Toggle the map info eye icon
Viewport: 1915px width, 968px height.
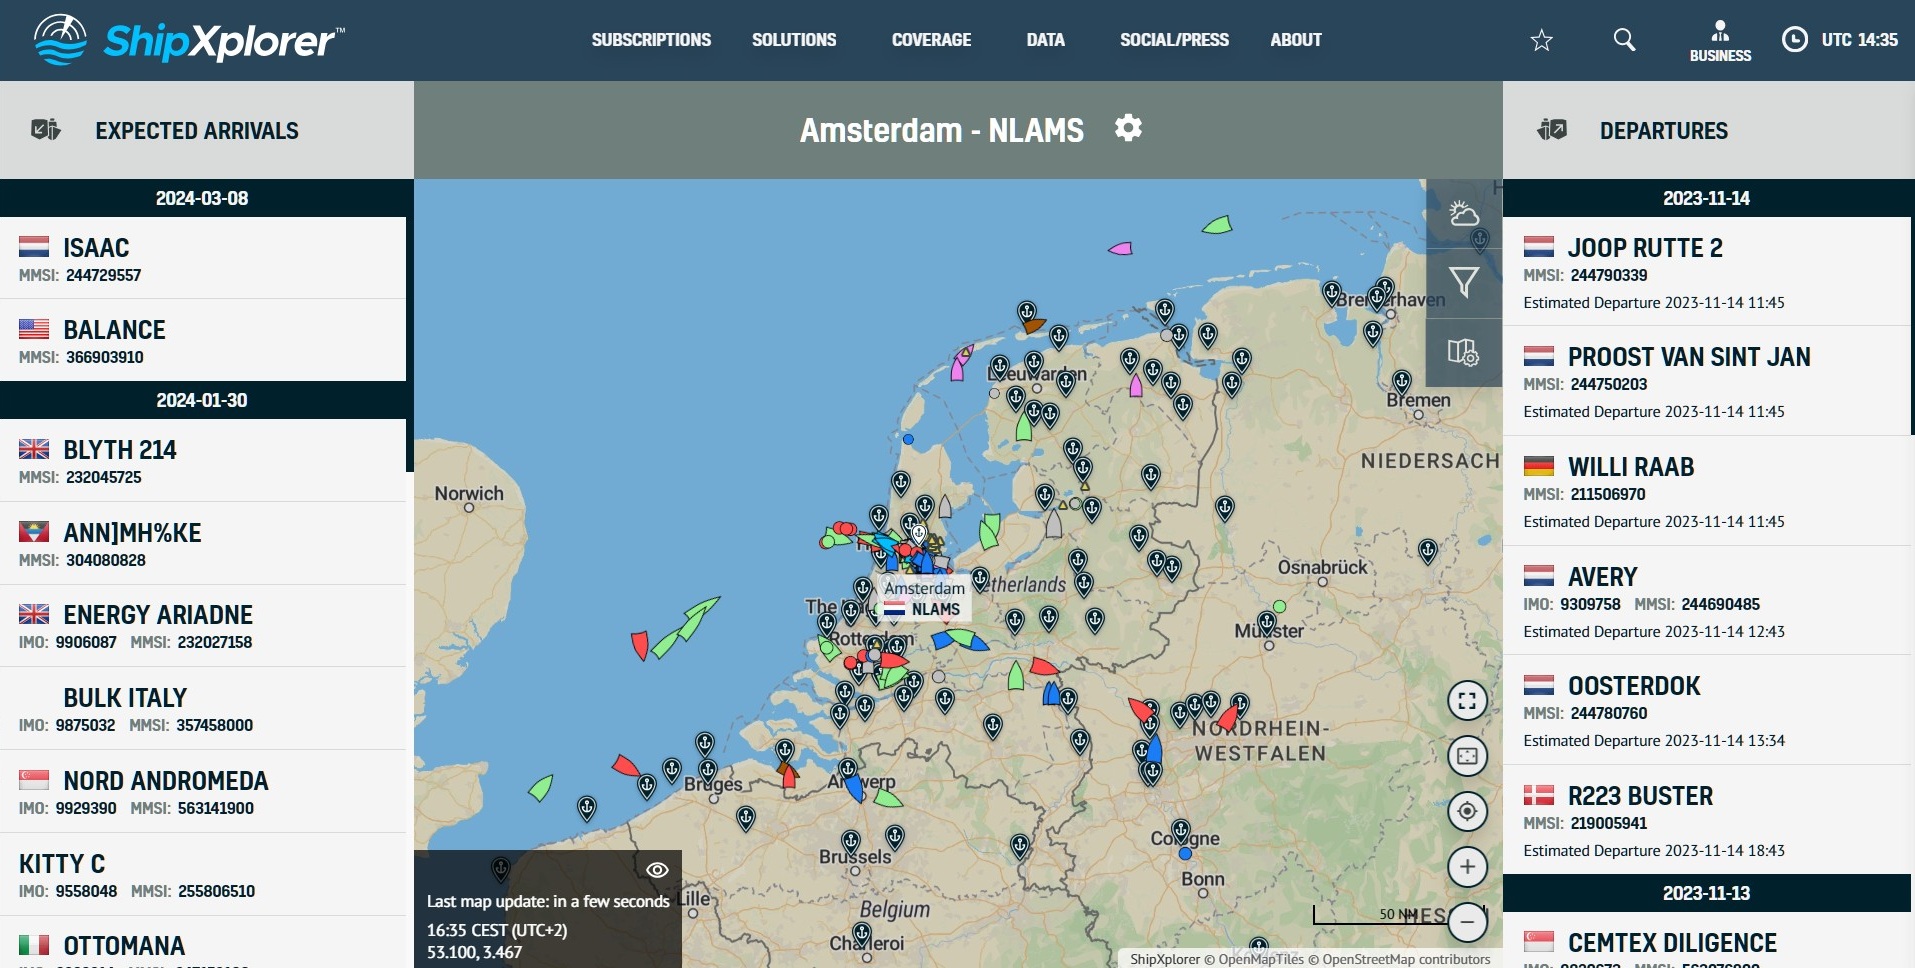coord(657,870)
